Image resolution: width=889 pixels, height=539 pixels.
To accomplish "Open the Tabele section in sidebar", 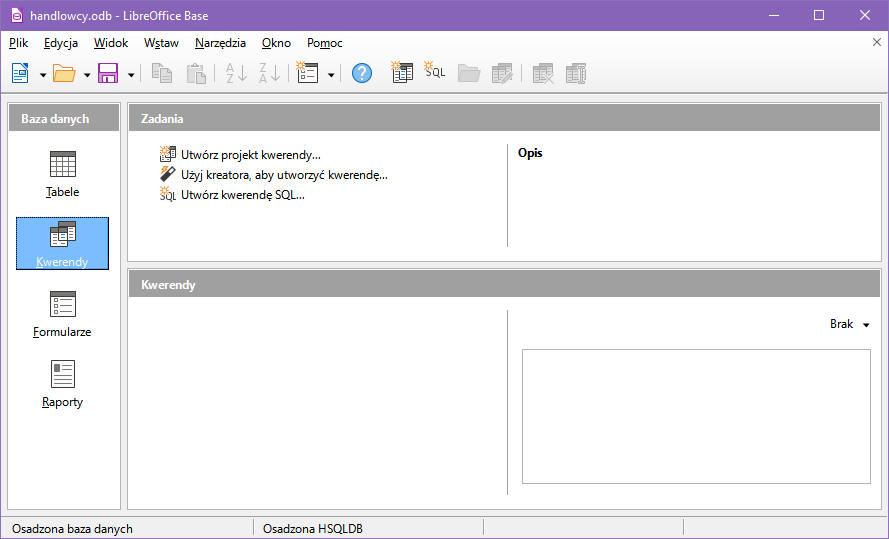I will coord(63,174).
